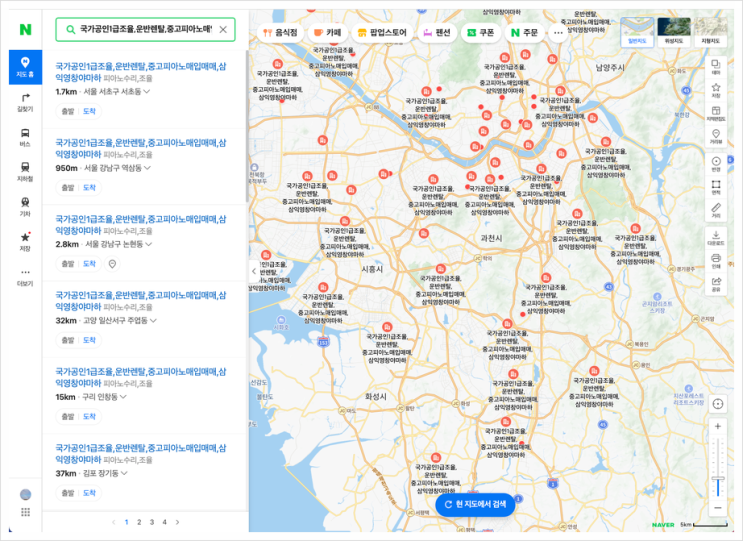Zoom in with the plus button
The width and height of the screenshot is (743, 541).
click(717, 426)
